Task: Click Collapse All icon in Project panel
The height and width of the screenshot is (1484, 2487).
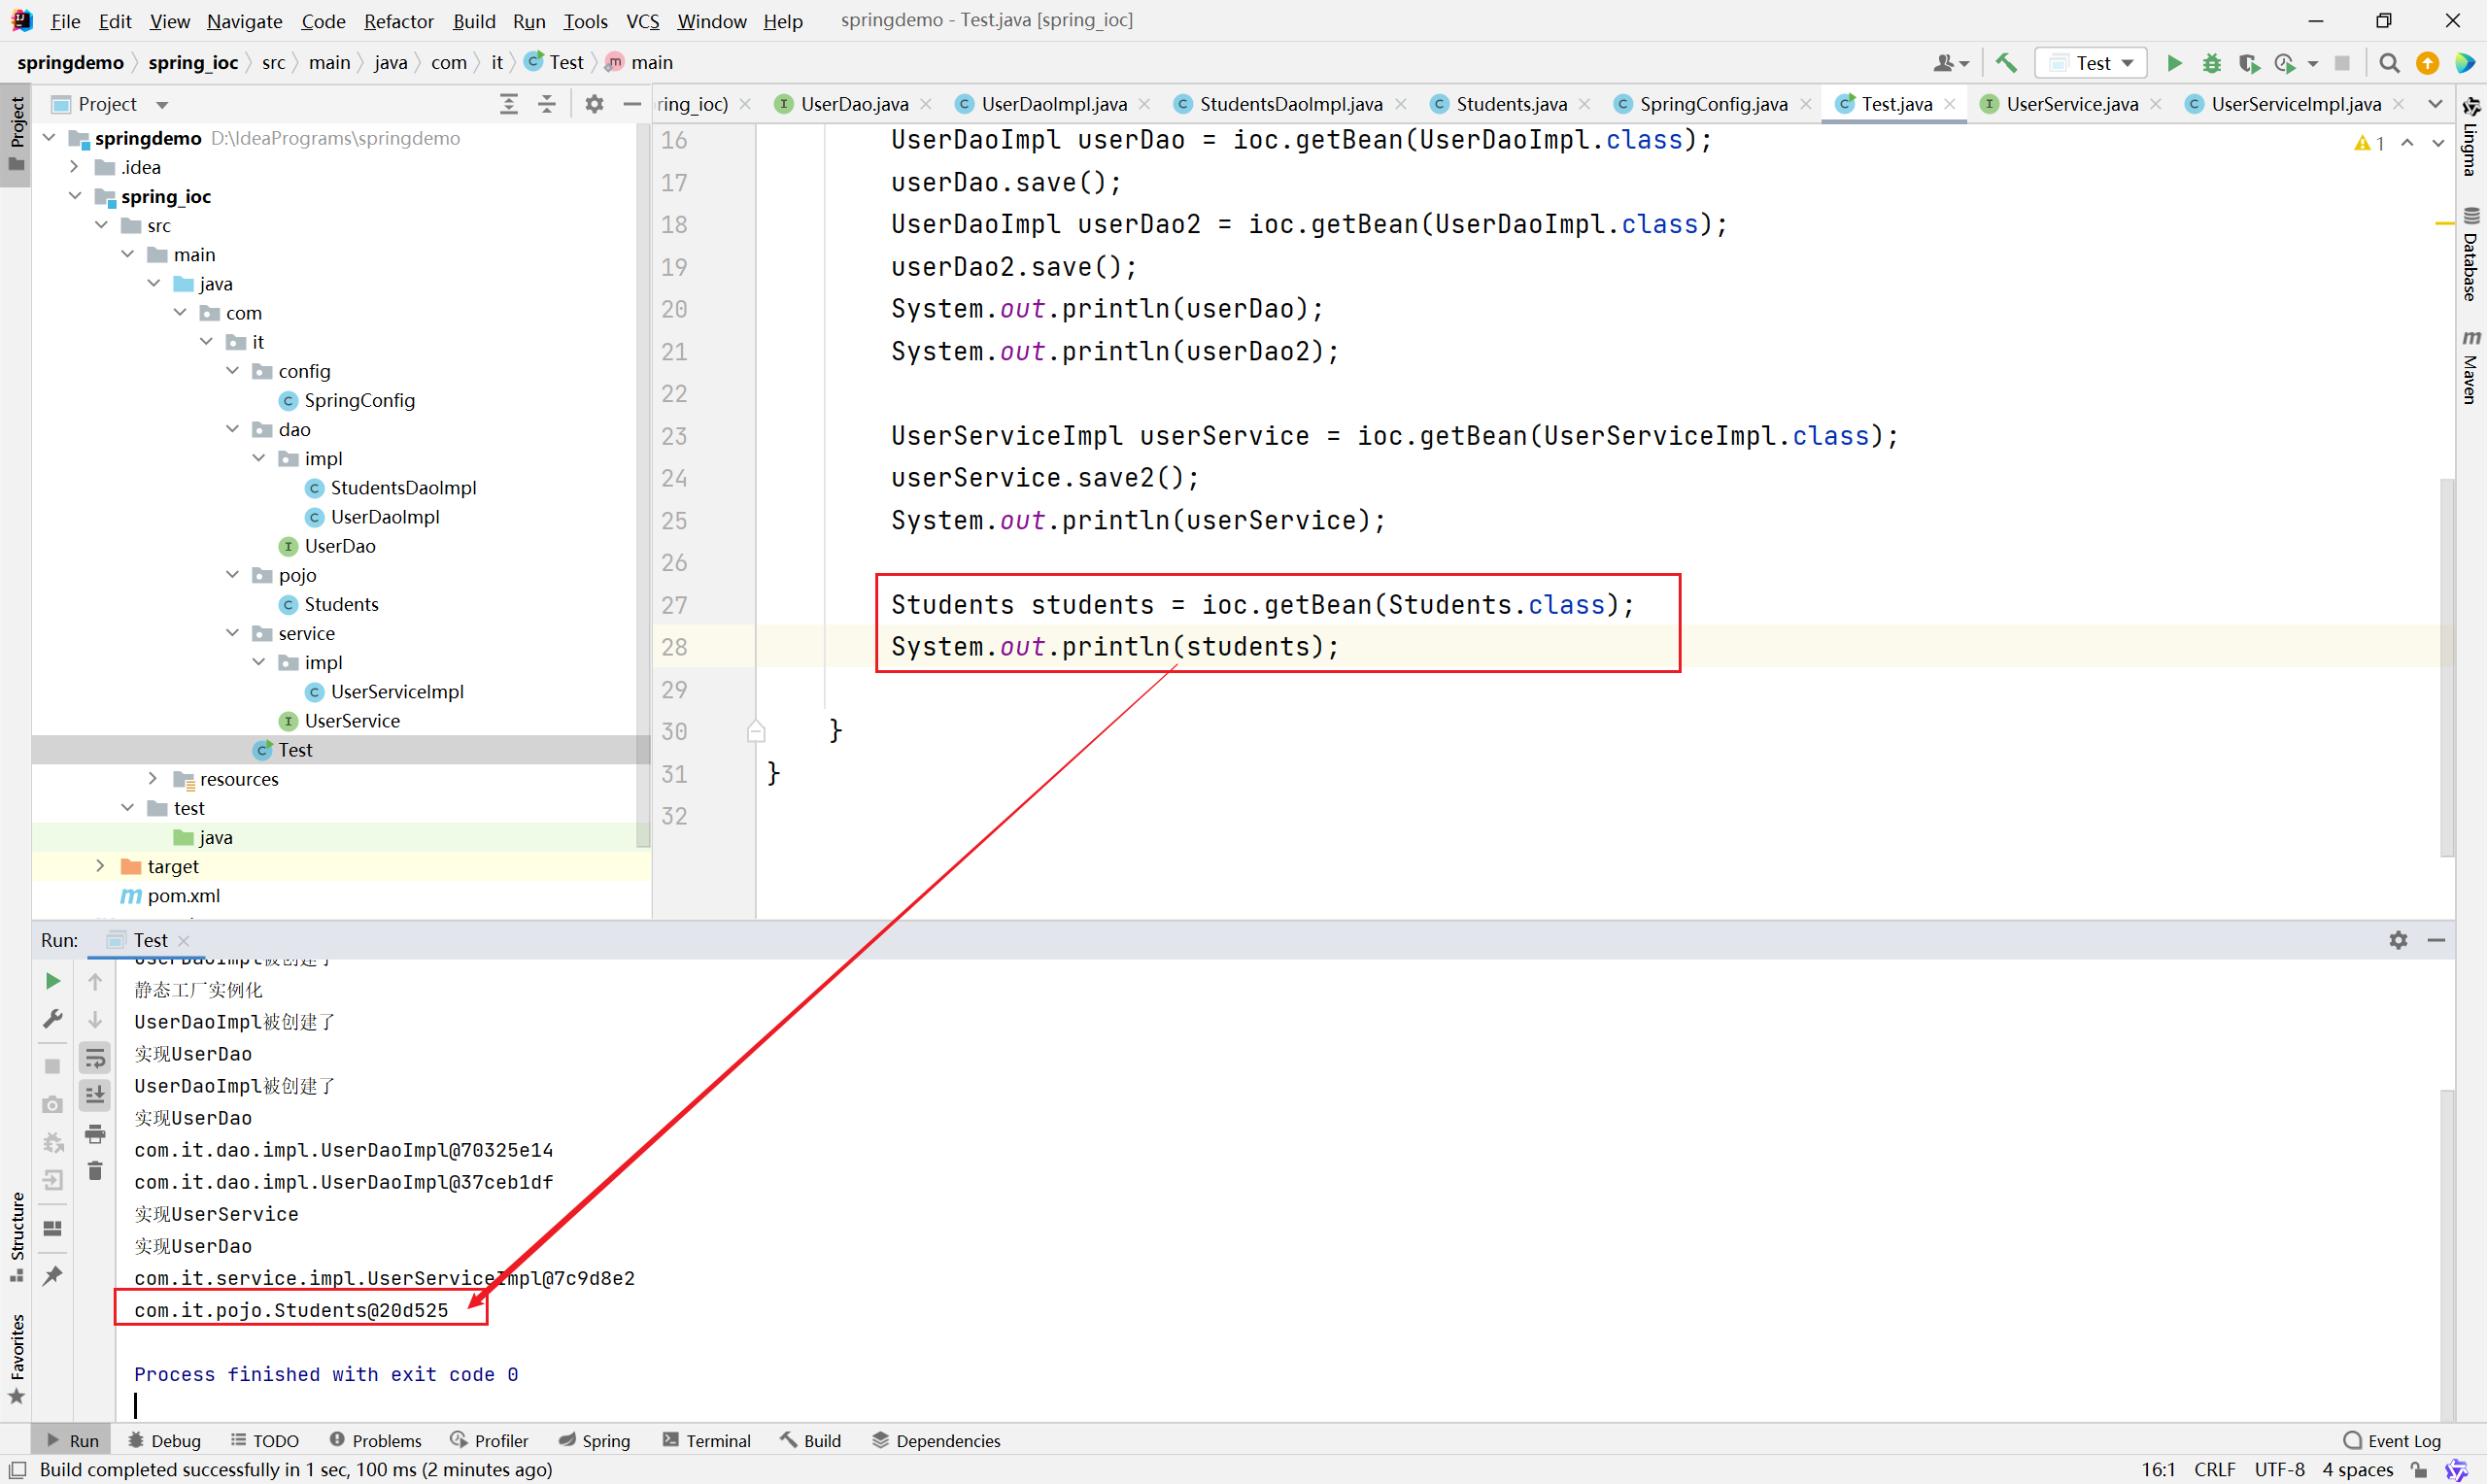Action: click(547, 104)
